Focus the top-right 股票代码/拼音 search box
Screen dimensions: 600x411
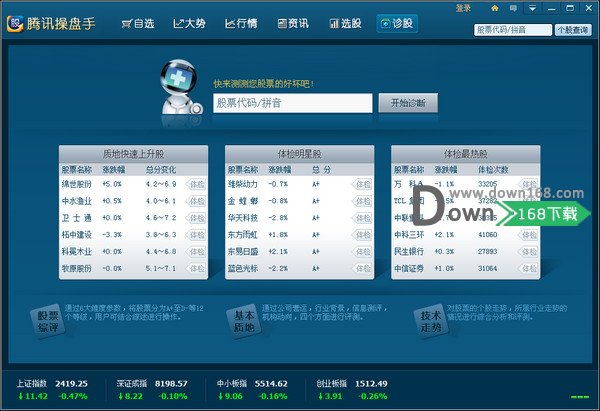513,30
